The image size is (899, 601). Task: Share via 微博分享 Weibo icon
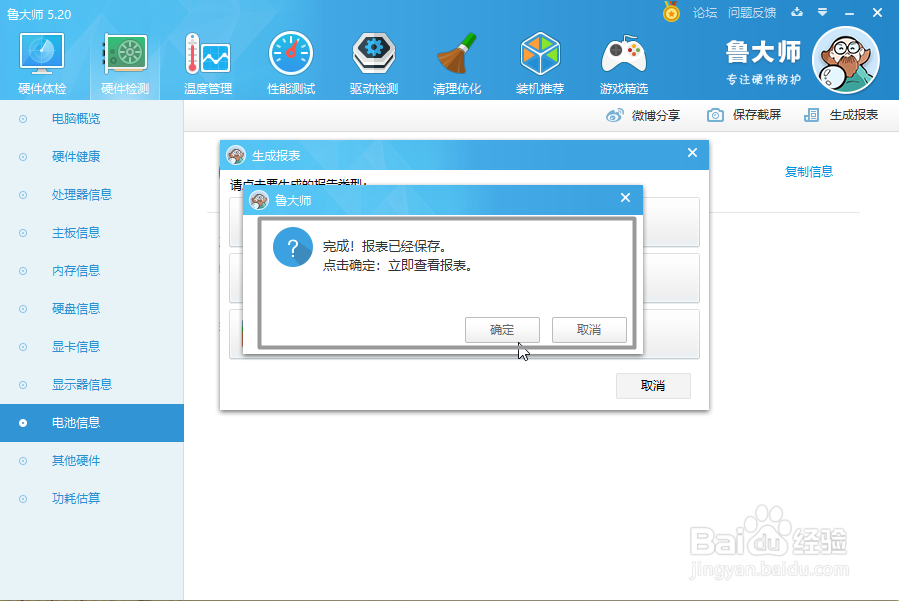(615, 115)
